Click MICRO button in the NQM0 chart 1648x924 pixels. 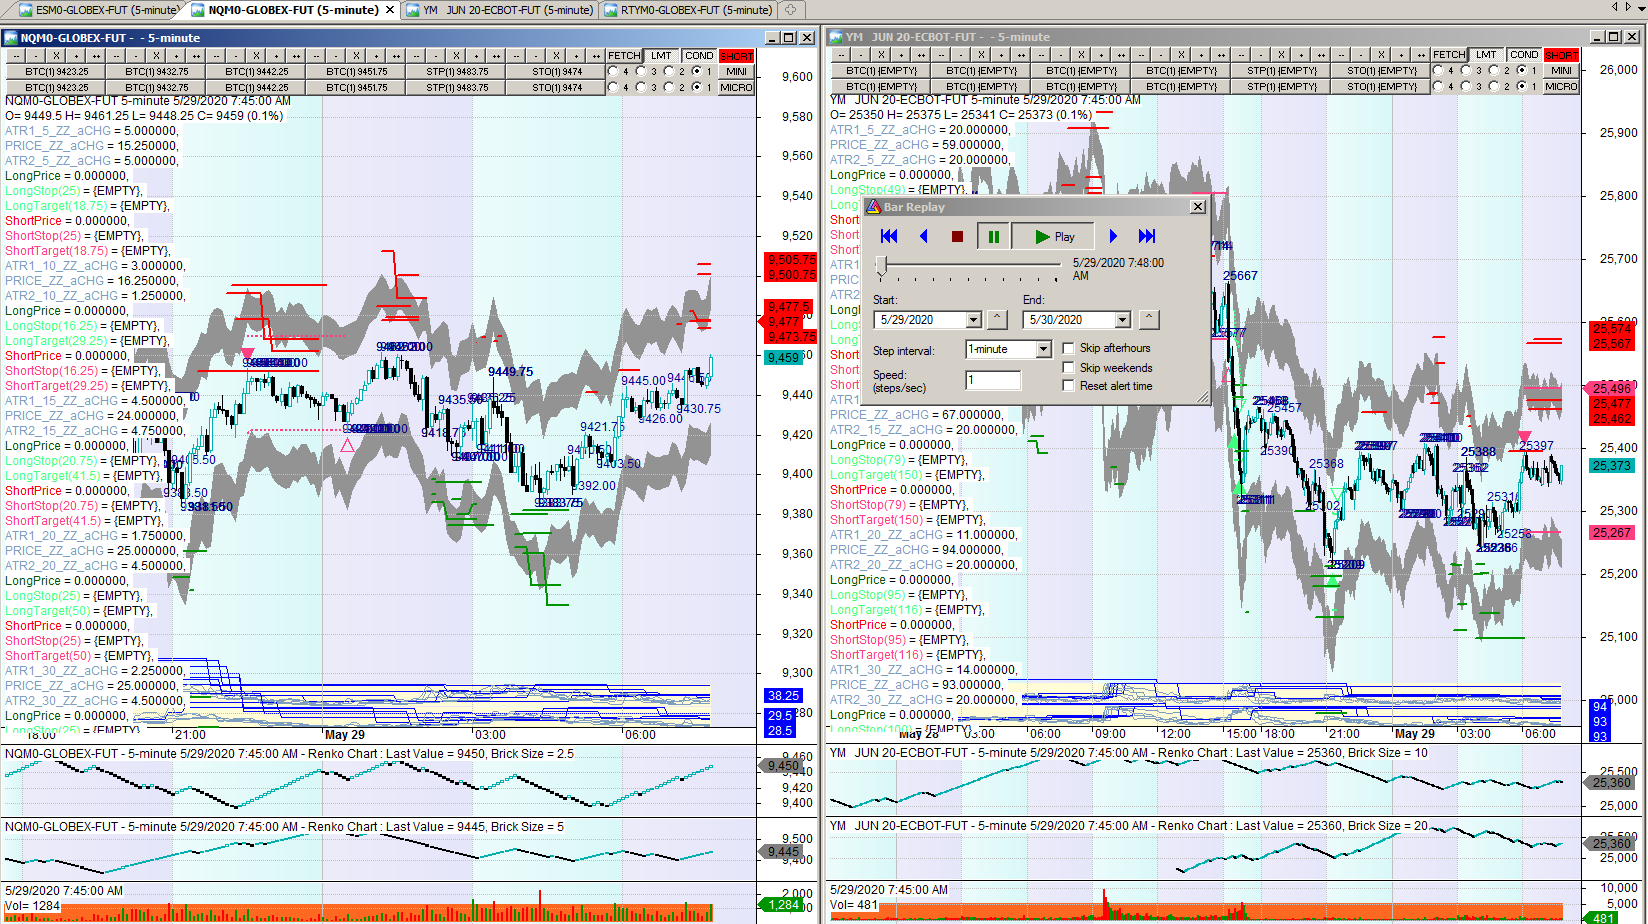736,87
